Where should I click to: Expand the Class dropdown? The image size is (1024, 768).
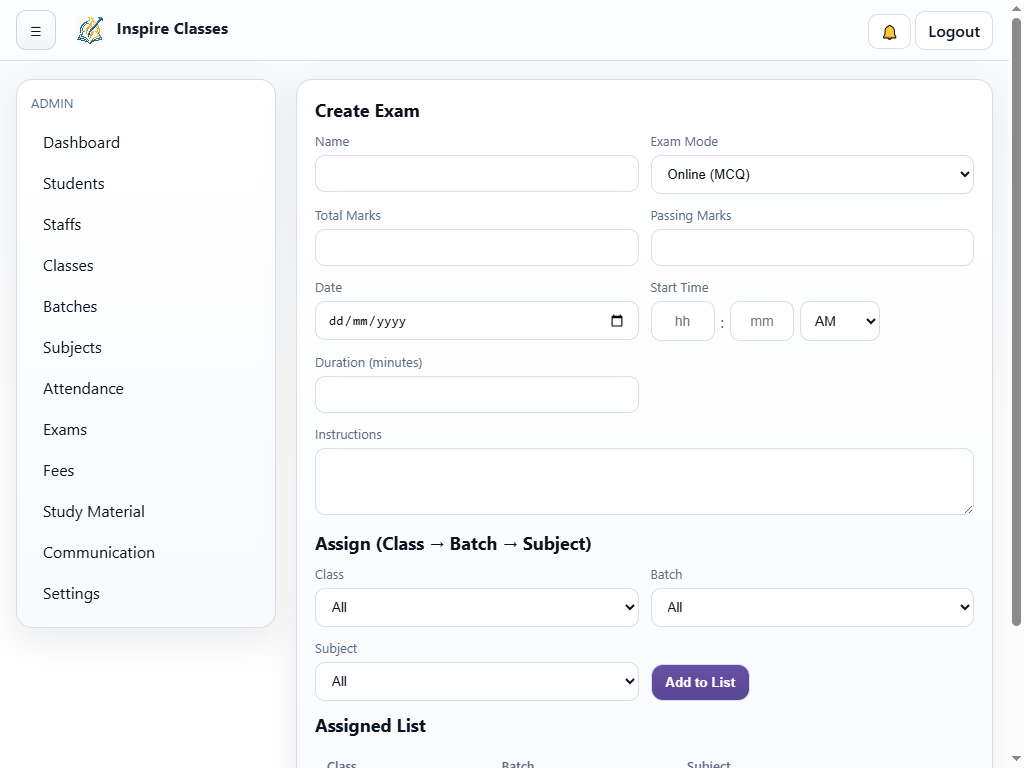(476, 607)
